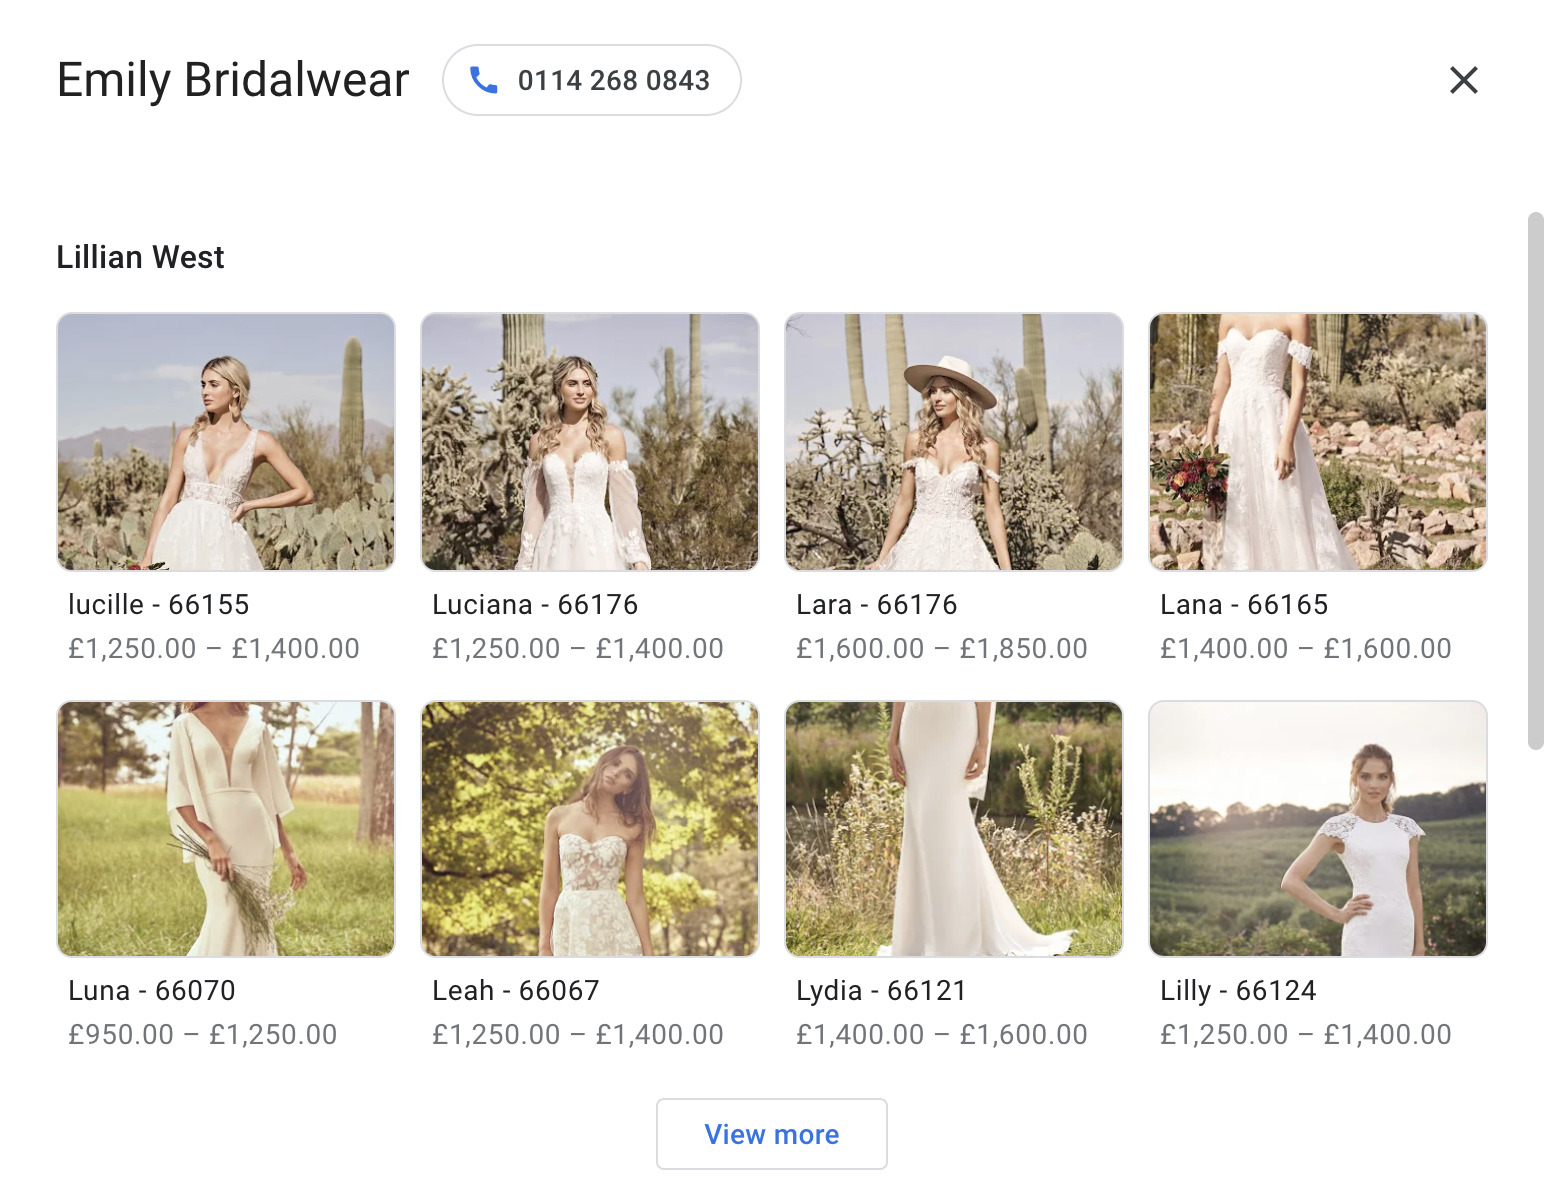Click the price under Lana - 66165

coord(1306,649)
